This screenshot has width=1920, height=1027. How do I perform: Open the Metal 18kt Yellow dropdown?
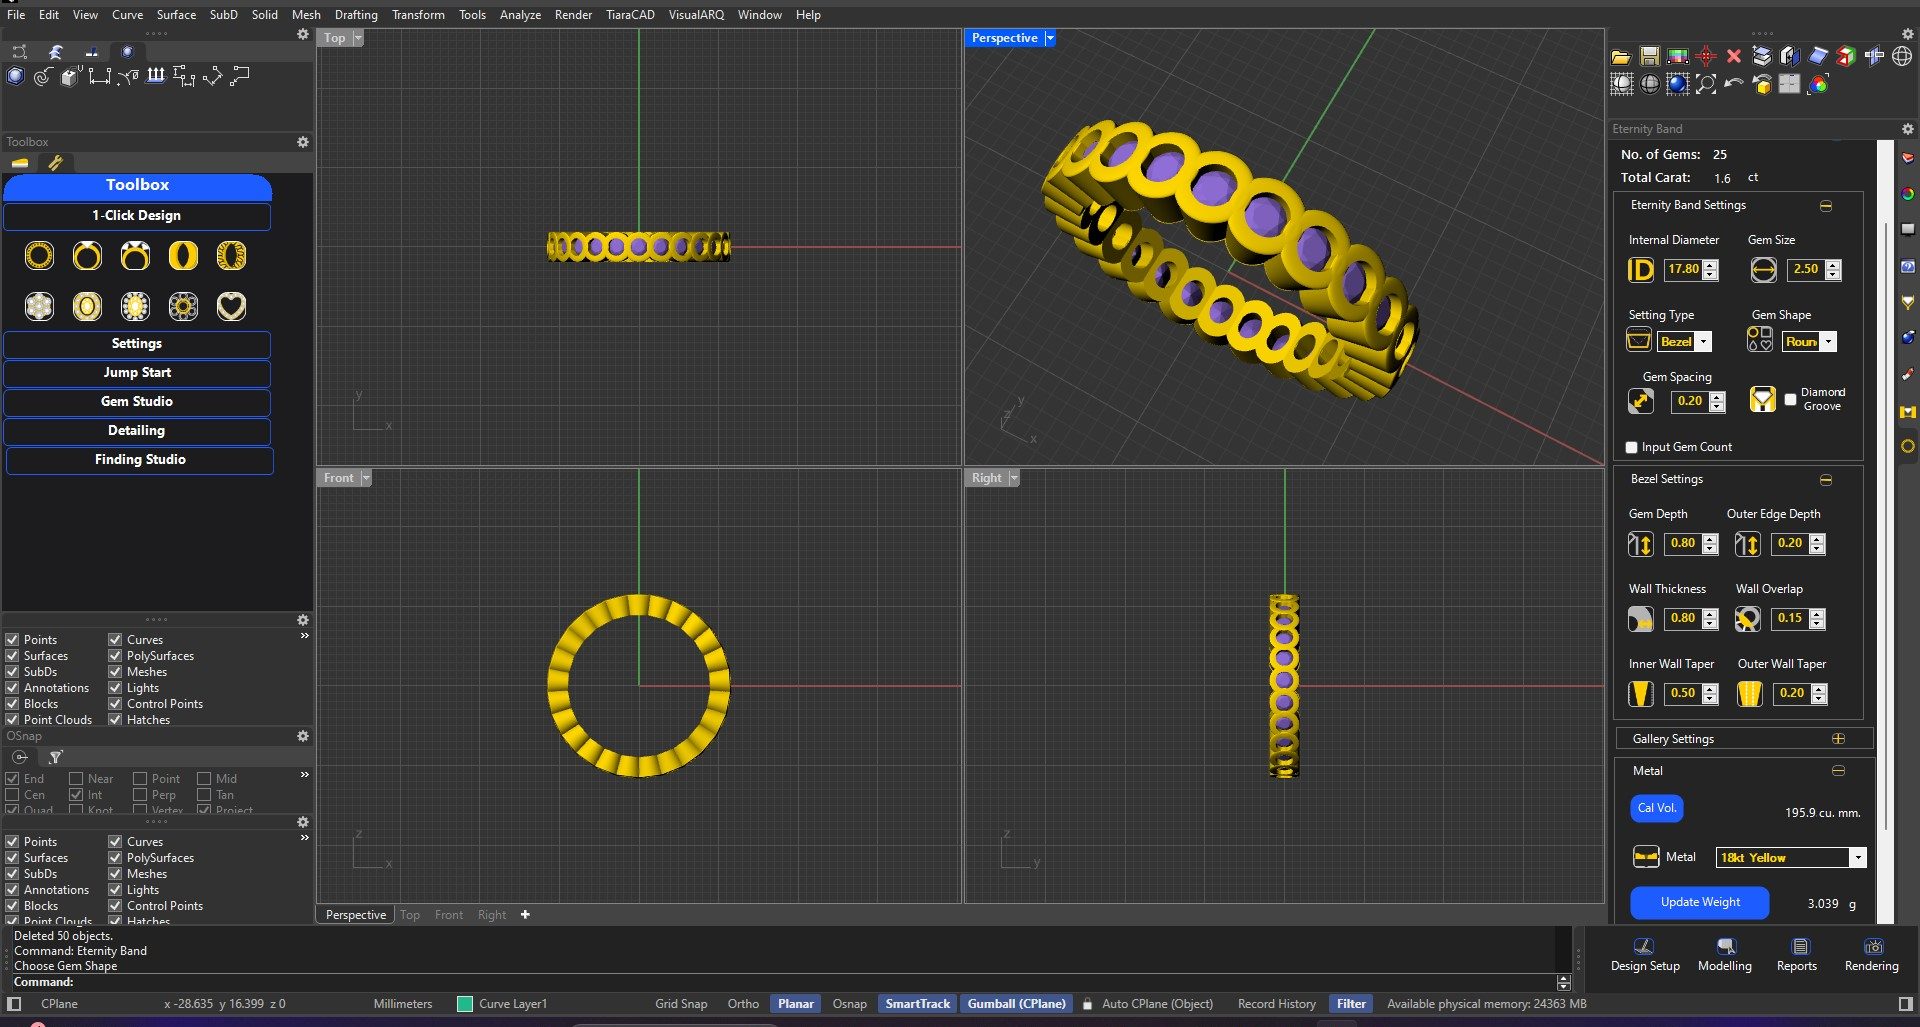1857,858
